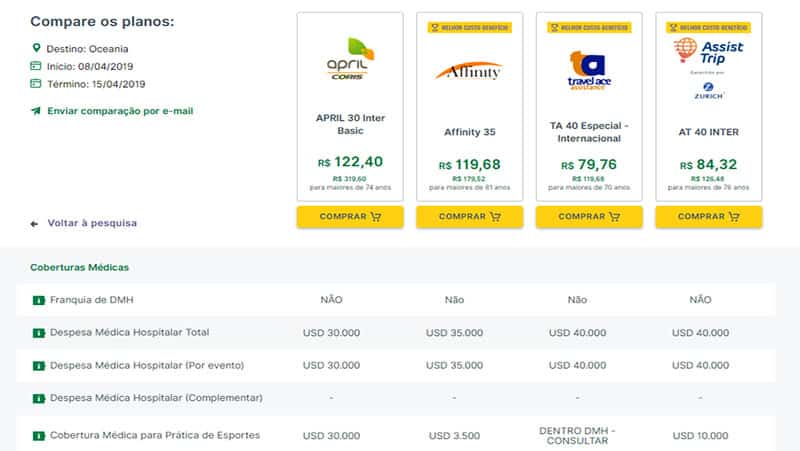Click the back arrow beside Voltar à pesquisa
The image size is (800, 451).
point(34,223)
